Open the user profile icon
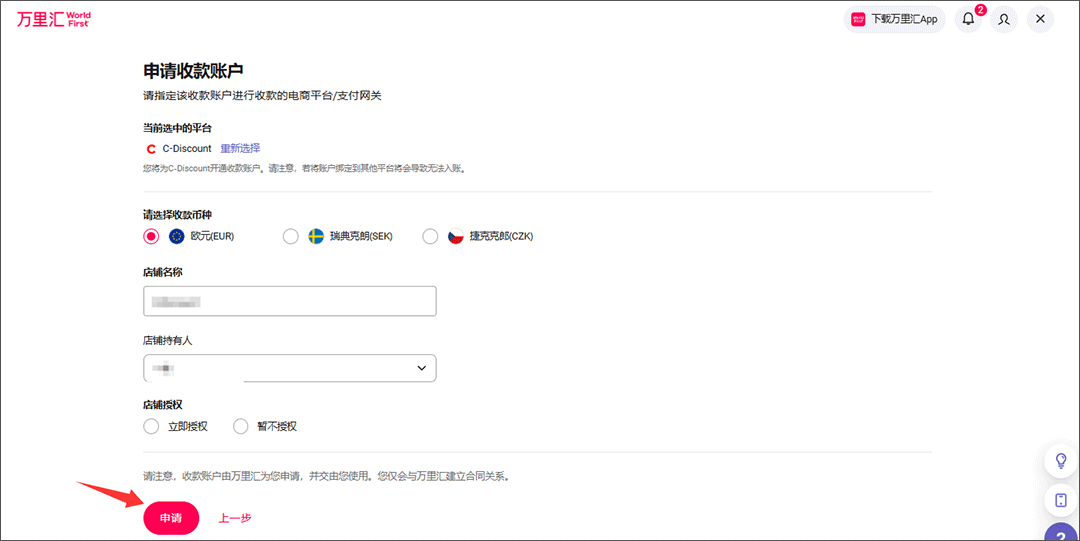1080x541 pixels. (x=1004, y=19)
